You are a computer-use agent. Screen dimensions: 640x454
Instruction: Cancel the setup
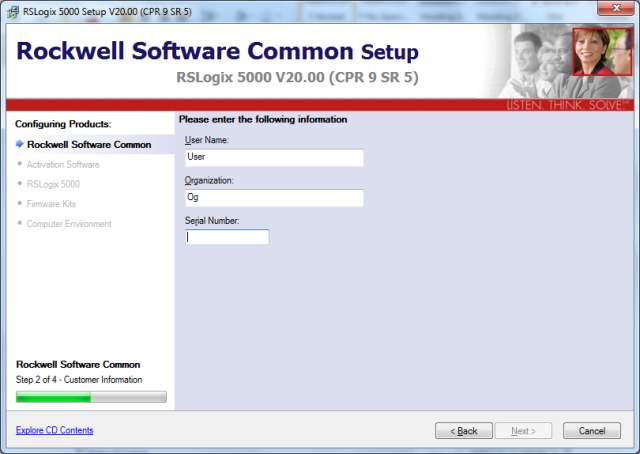click(x=592, y=431)
